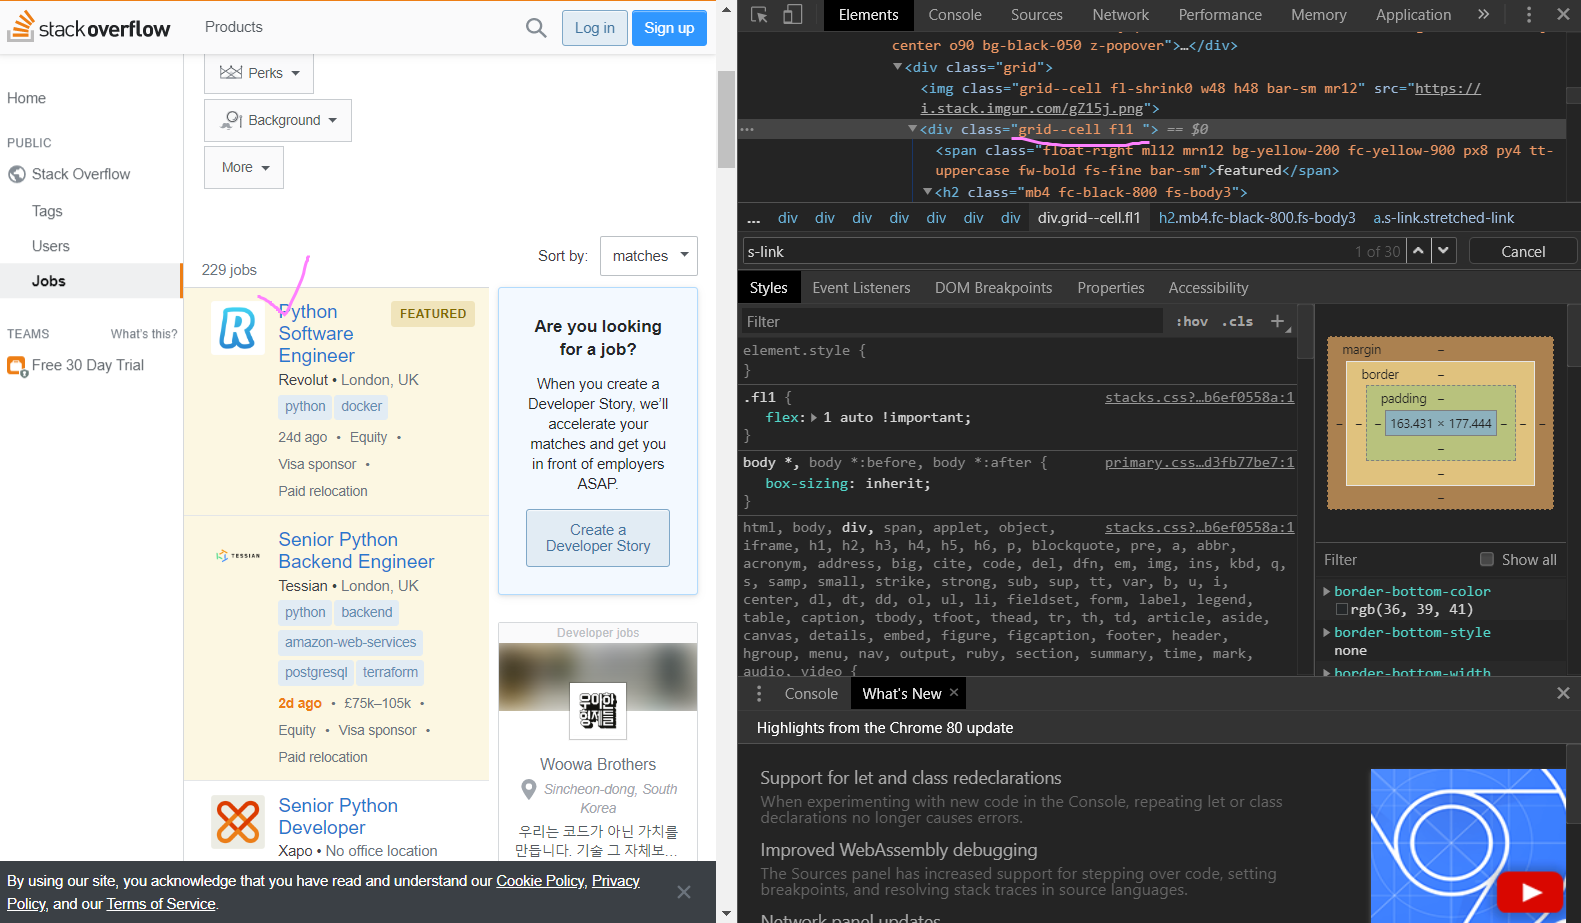Click the Stack Overflow logo

pos(89,27)
